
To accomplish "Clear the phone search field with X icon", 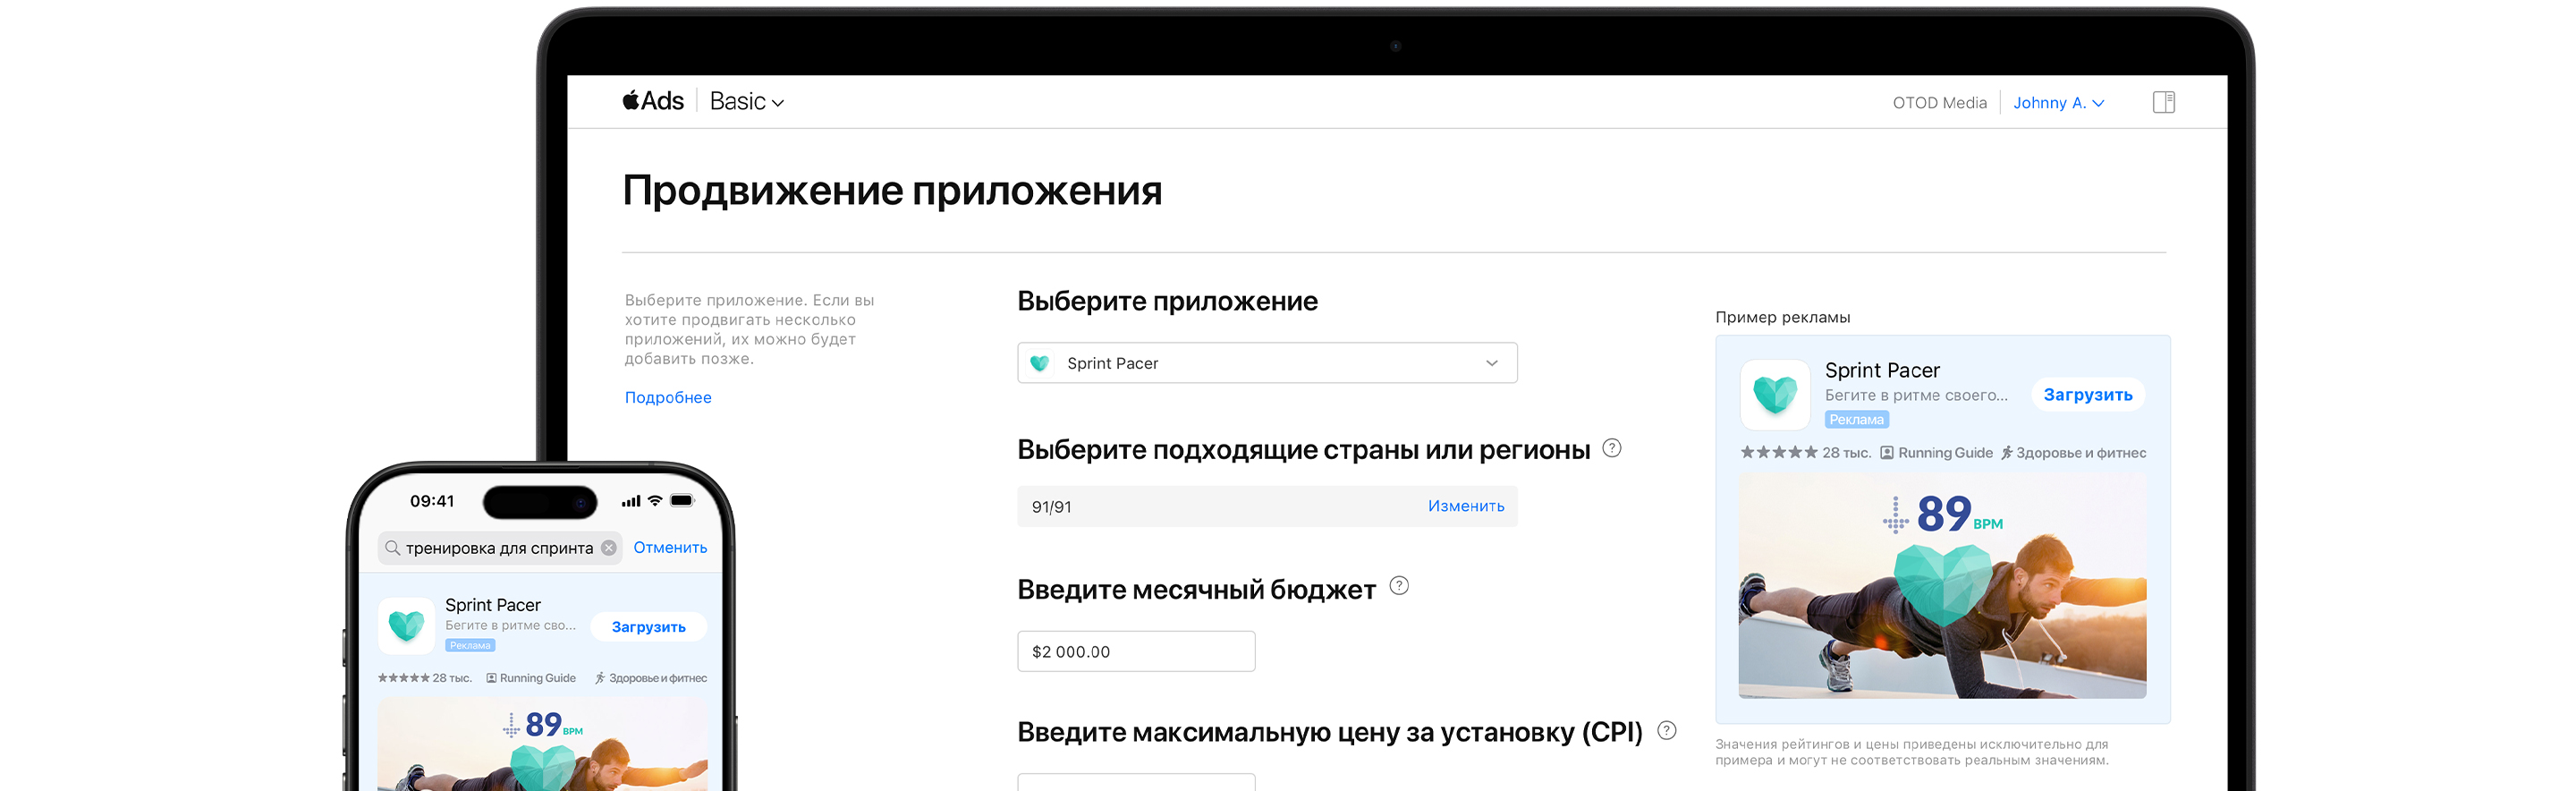I will pyautogui.click(x=609, y=548).
